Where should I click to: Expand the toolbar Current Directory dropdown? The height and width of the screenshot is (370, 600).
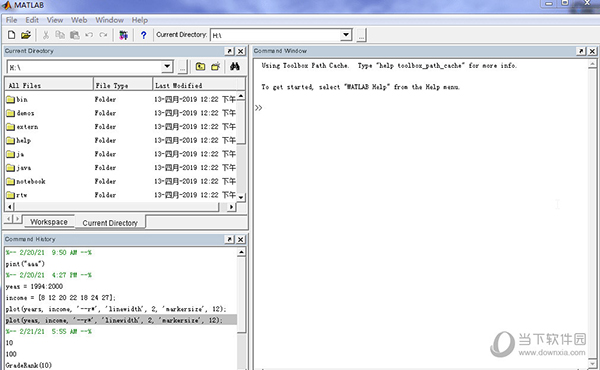click(346, 35)
